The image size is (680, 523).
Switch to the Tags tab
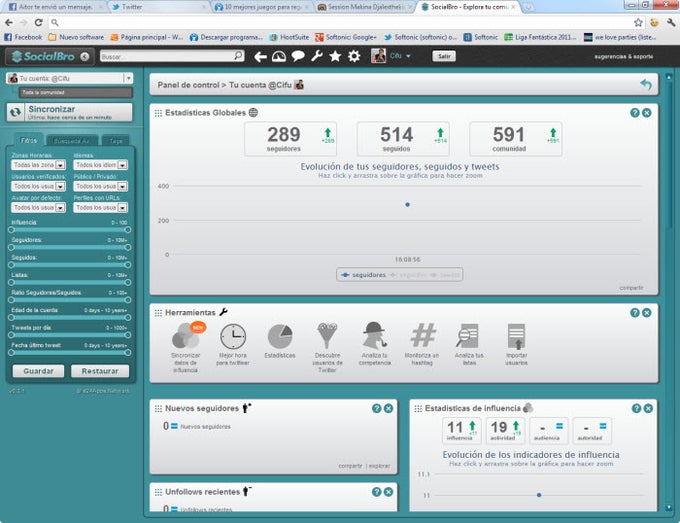tap(116, 141)
